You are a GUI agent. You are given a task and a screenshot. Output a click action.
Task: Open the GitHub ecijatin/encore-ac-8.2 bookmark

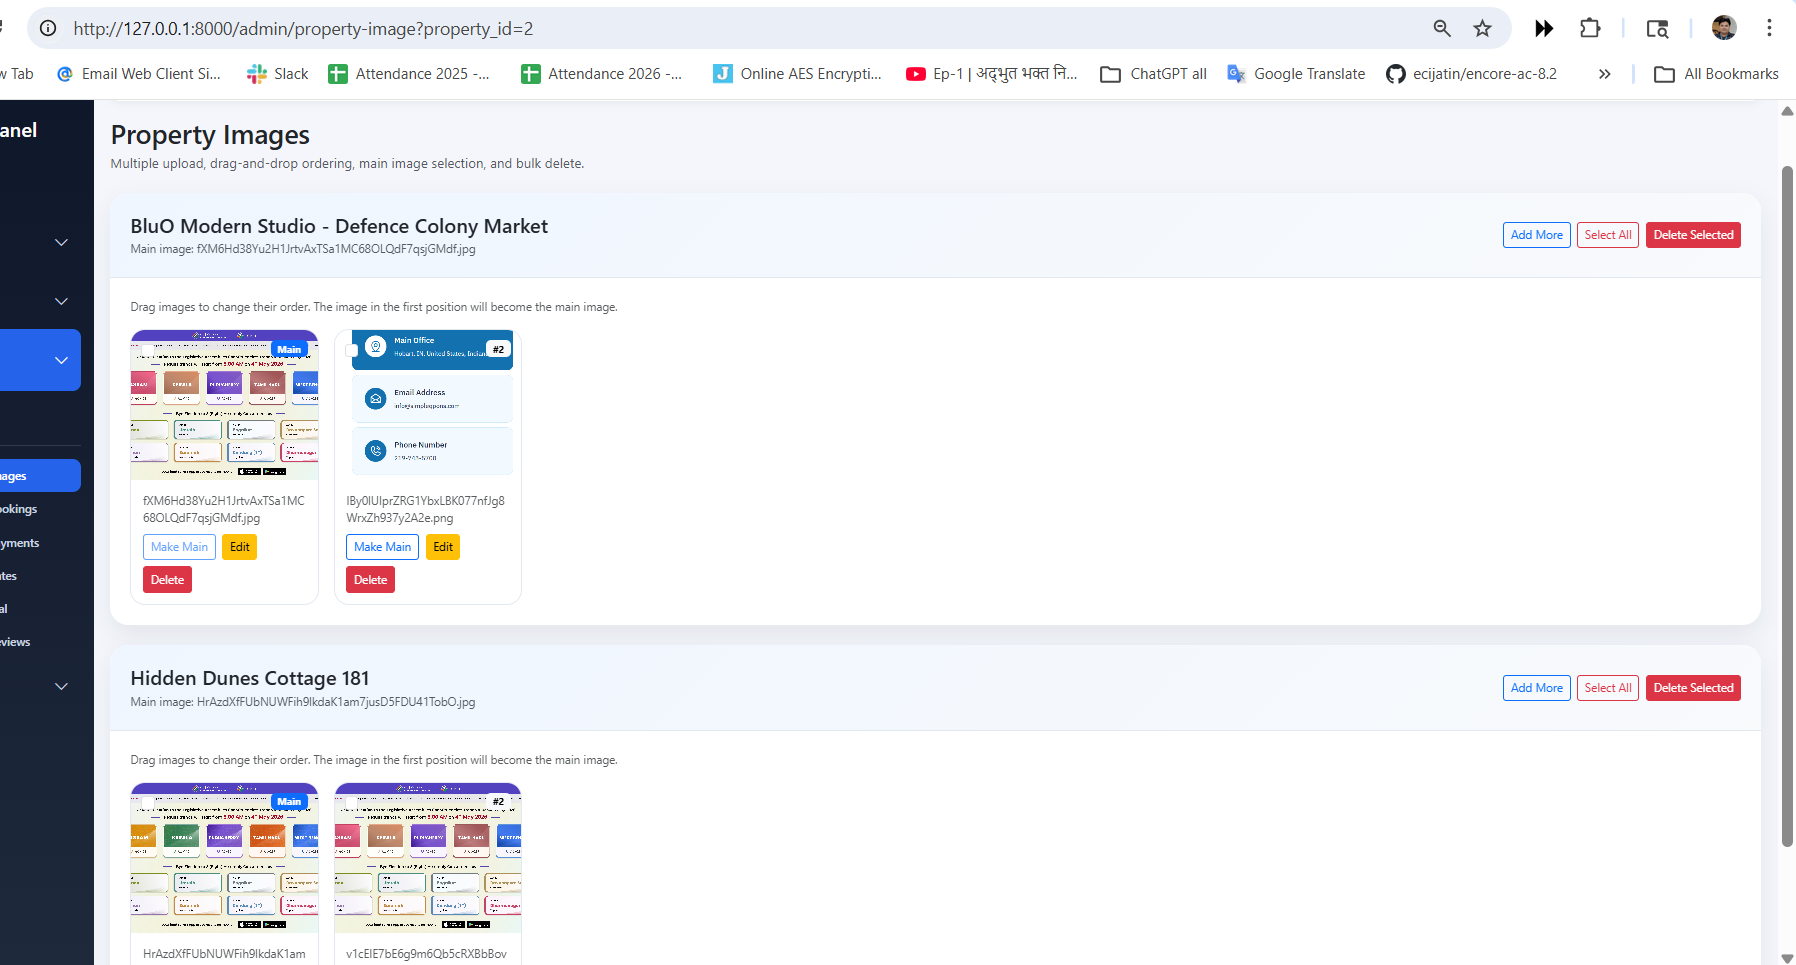(x=1471, y=74)
